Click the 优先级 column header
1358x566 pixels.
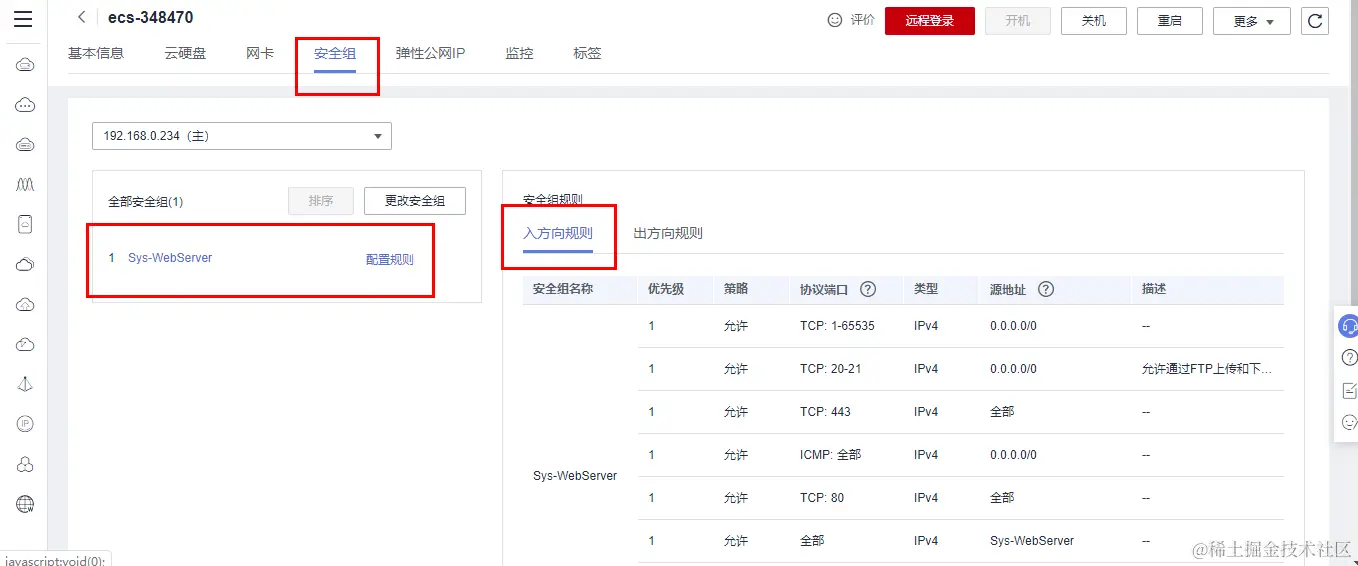[x=666, y=289]
